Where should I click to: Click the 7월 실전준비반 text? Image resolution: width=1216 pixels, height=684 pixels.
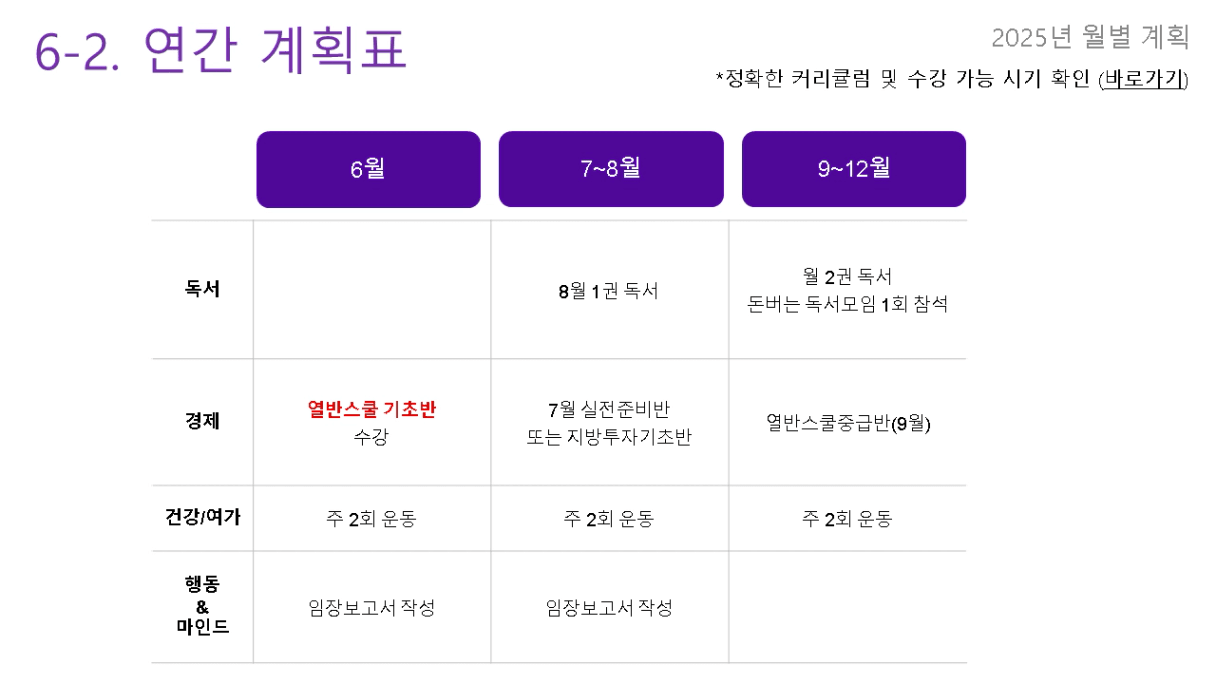(609, 409)
